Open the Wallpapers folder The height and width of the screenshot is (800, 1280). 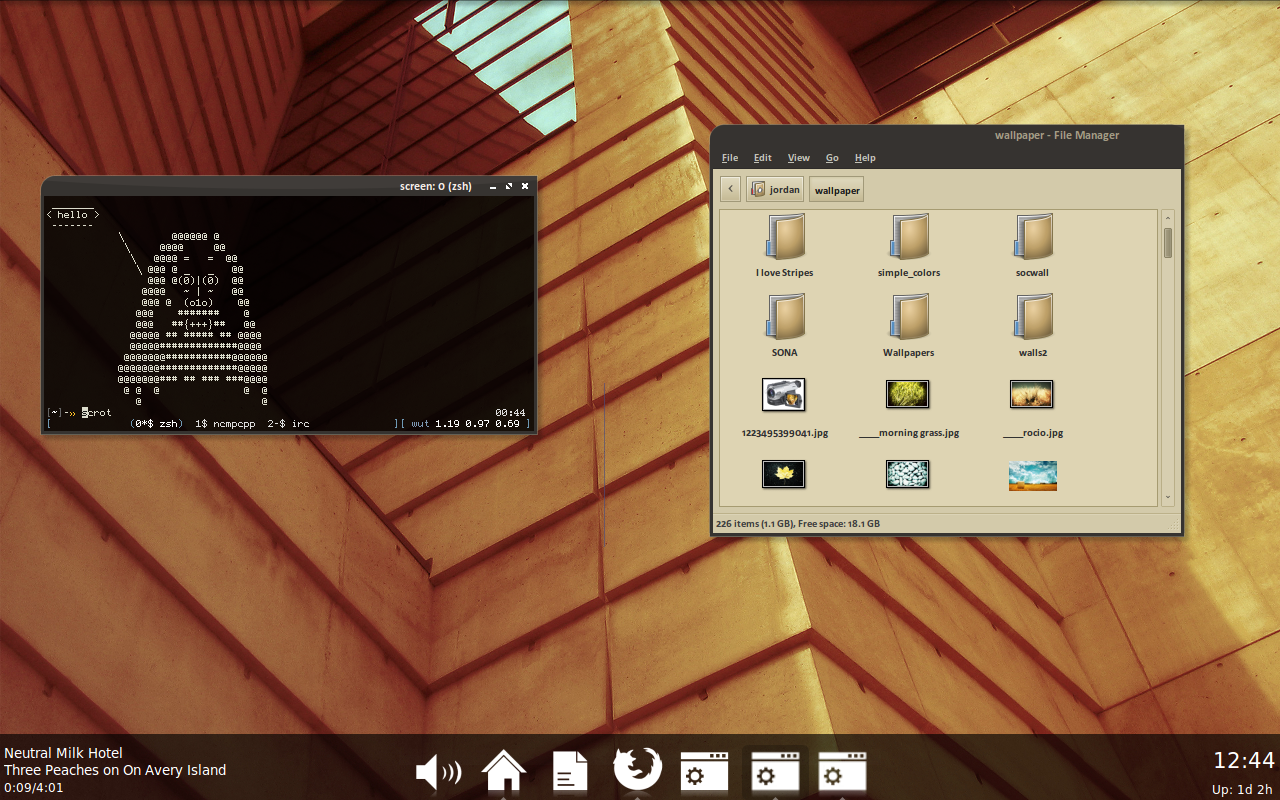(909, 320)
